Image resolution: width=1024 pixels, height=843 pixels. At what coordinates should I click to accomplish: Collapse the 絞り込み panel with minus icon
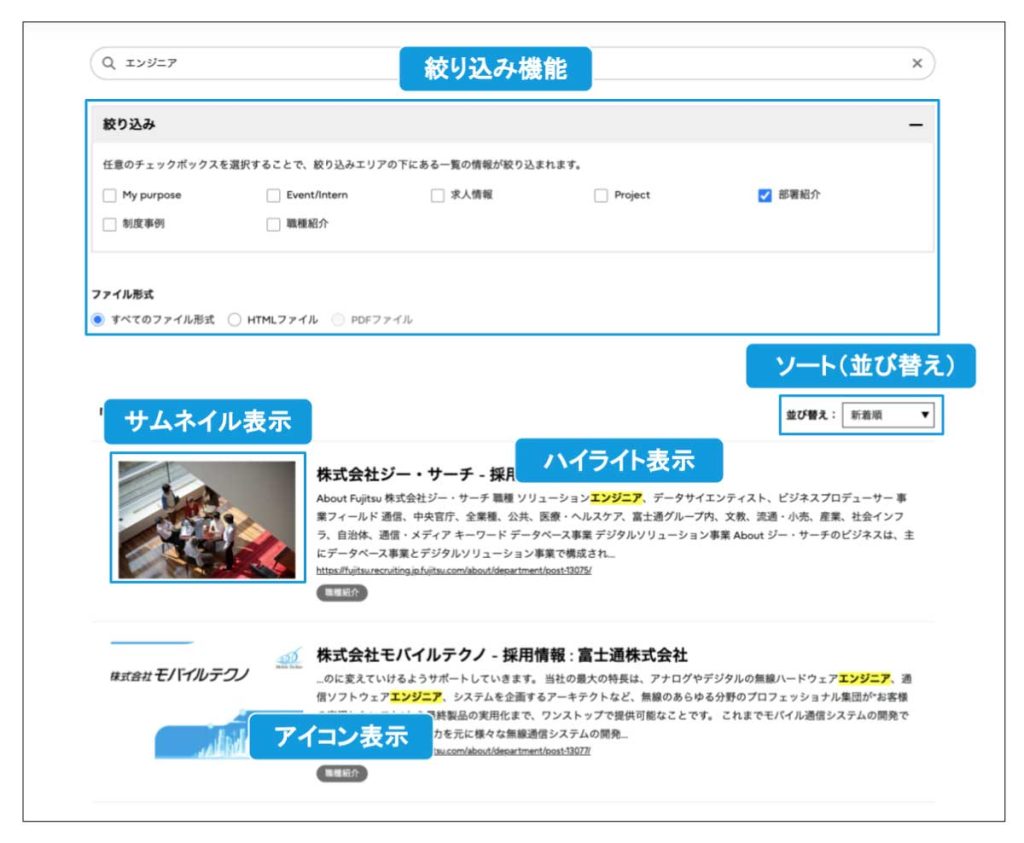(915, 125)
